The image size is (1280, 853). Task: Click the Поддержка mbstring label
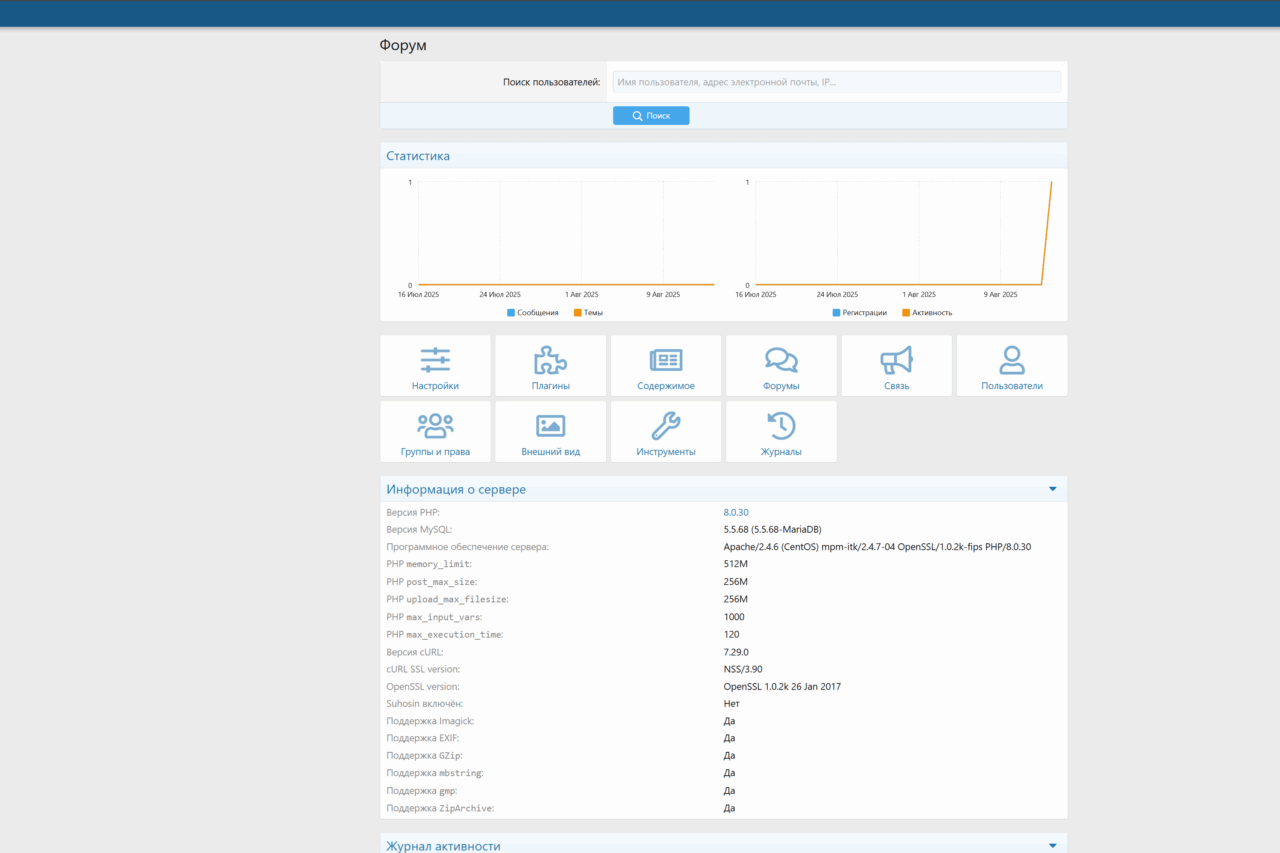436,773
